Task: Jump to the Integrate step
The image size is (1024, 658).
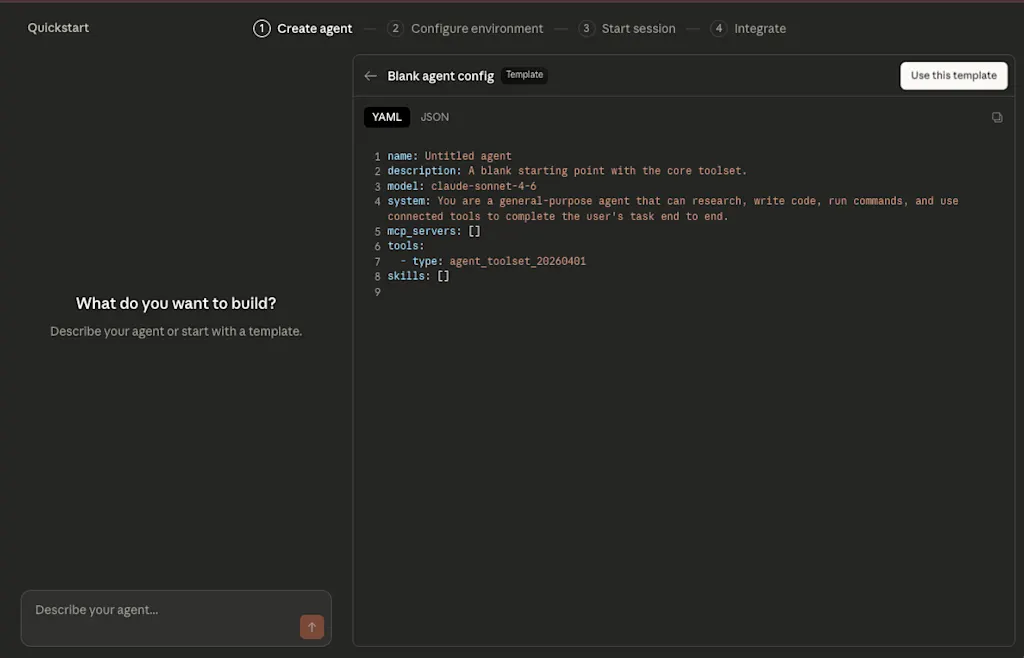Action: tap(760, 29)
